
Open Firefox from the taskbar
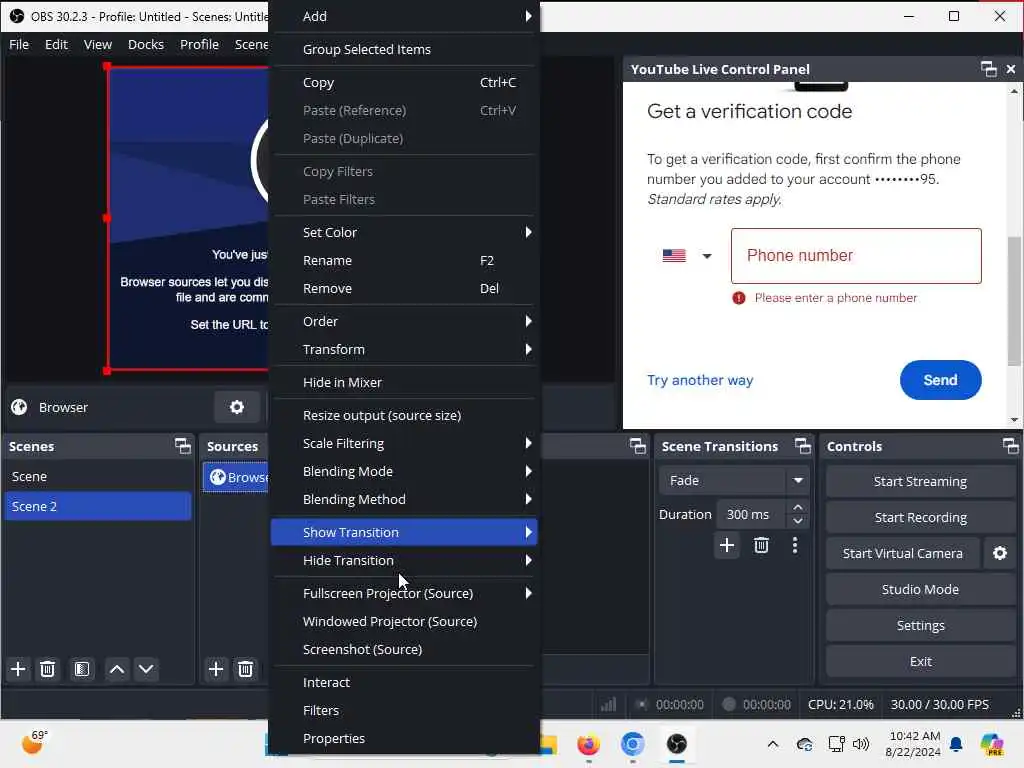[588, 744]
